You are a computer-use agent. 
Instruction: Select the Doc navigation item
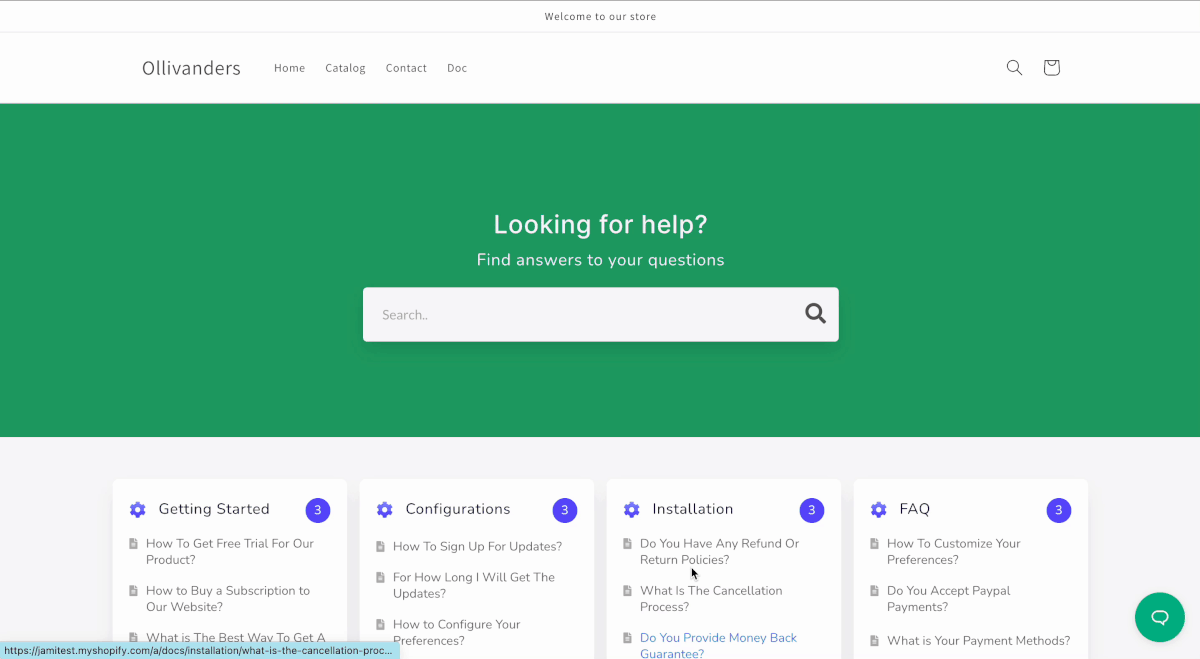457,68
